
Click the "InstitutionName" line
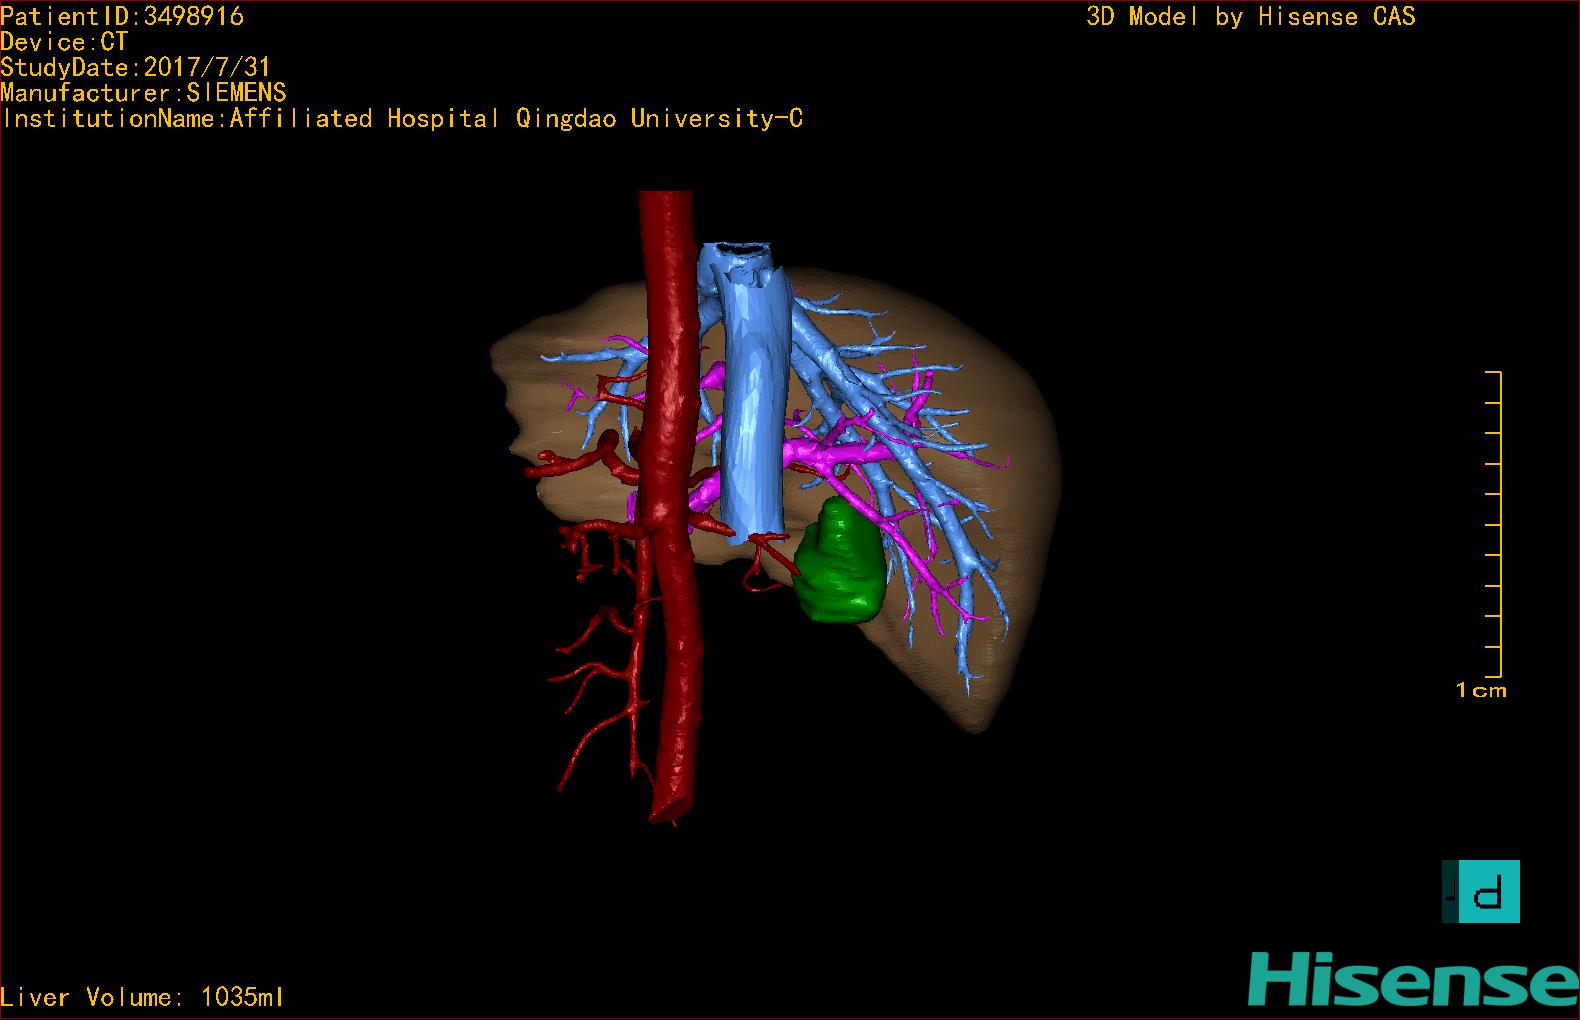(x=402, y=119)
